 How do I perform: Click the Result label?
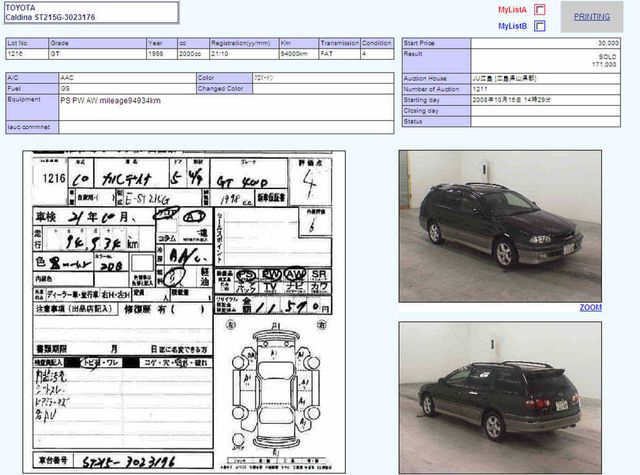pyautogui.click(x=436, y=61)
